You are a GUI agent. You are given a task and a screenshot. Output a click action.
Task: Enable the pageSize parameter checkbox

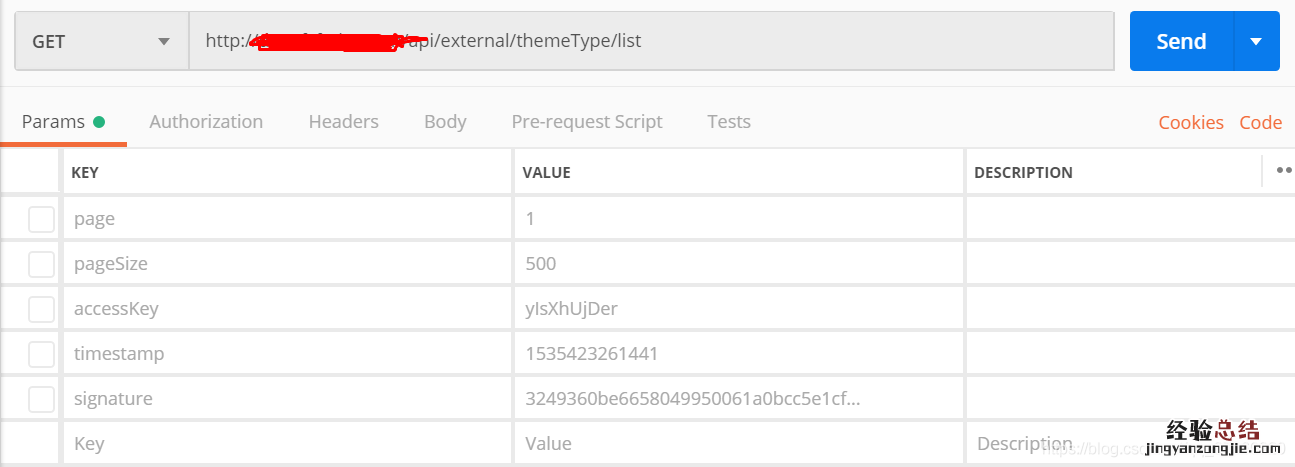click(41, 264)
